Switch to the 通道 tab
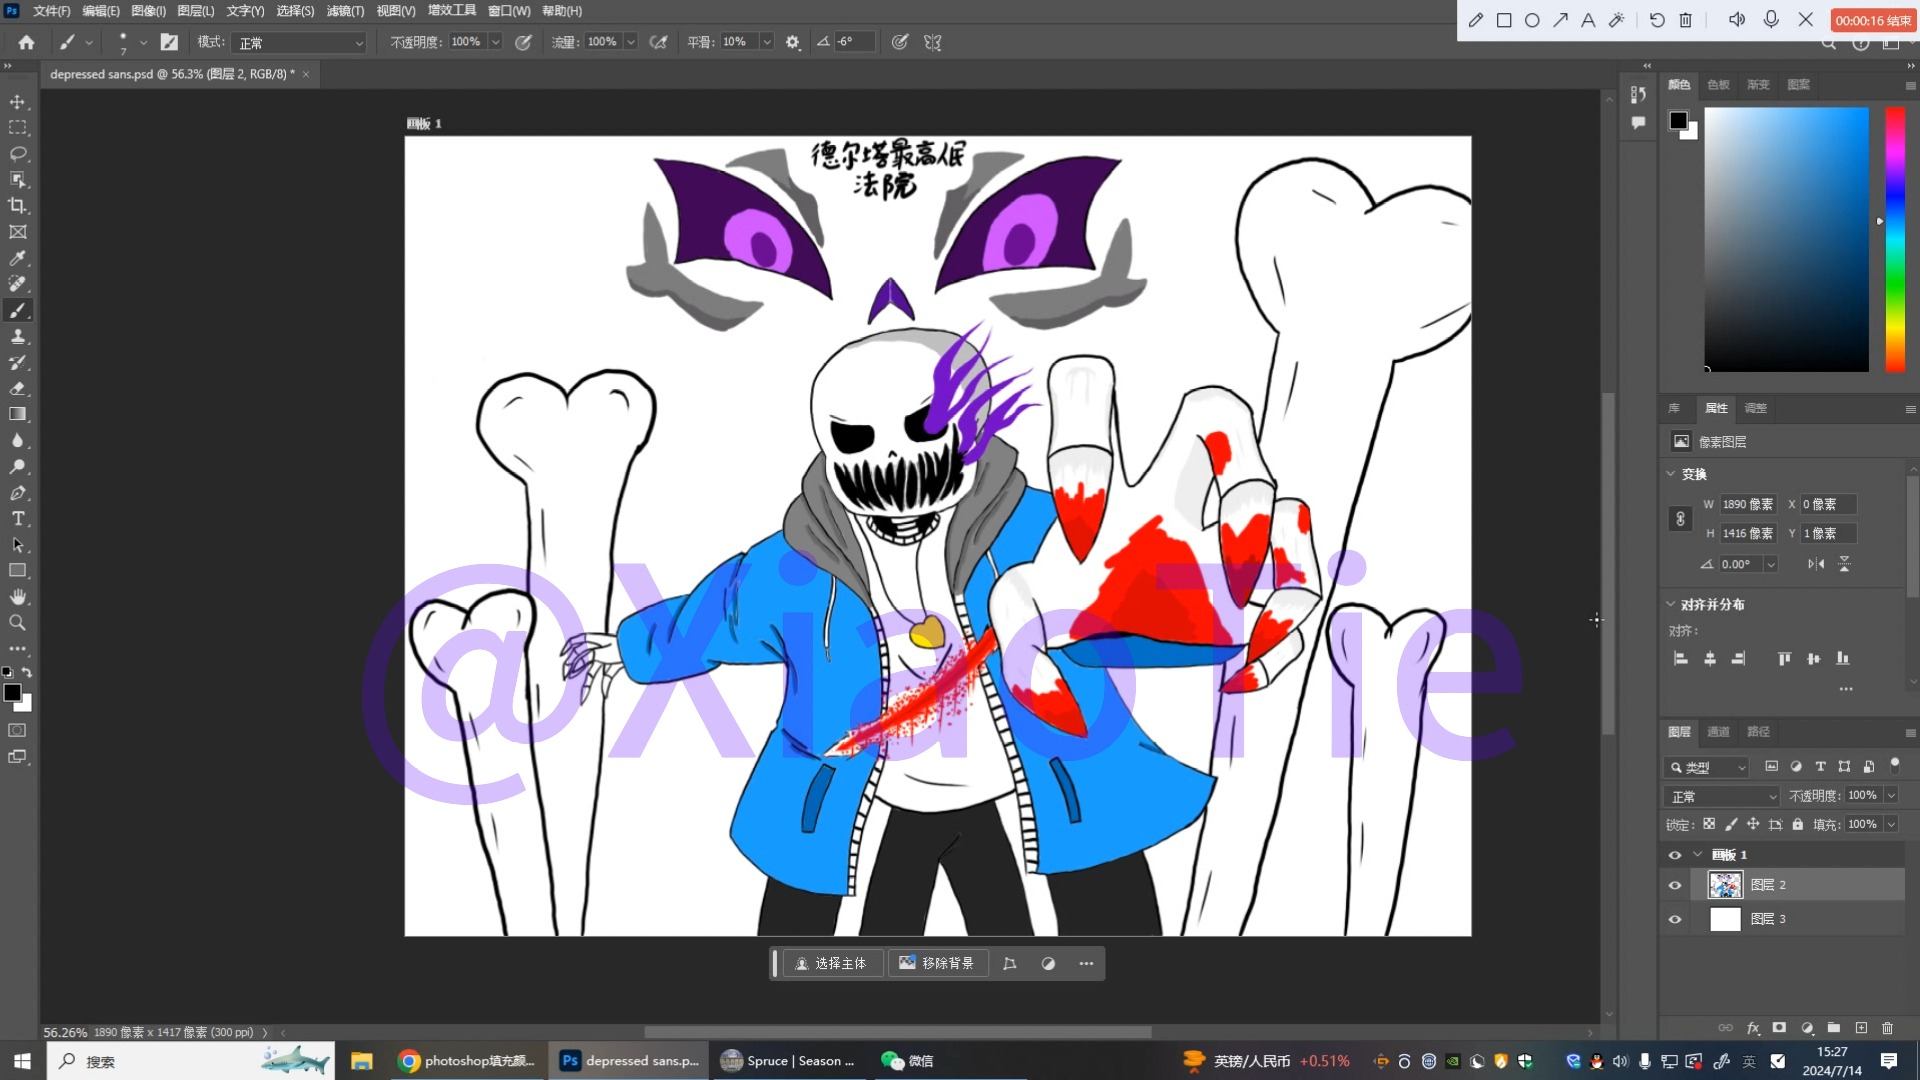 coord(1718,732)
